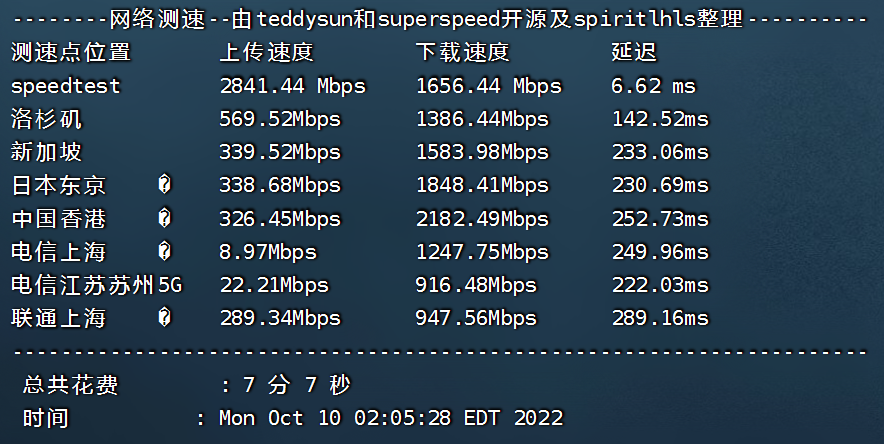Viewport: 884px width, 444px height.
Task: Click the 6.62 ms latency value
Action: point(653,86)
